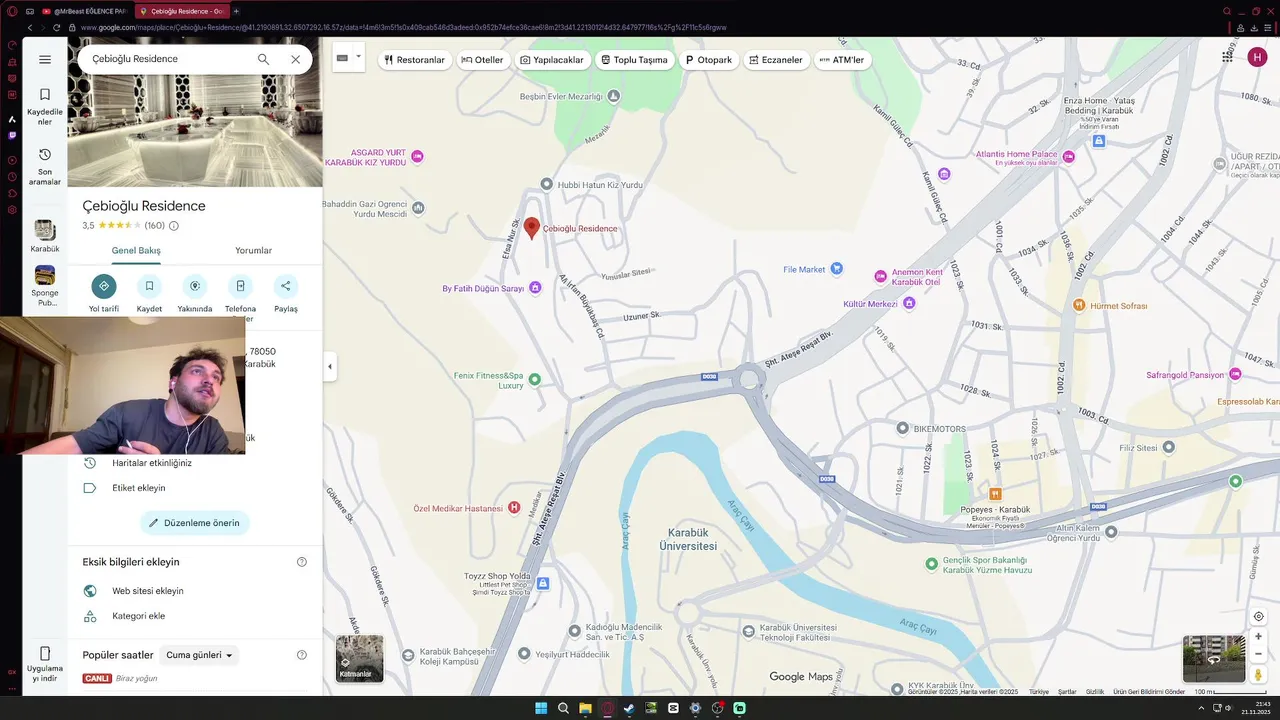The height and width of the screenshot is (720, 1280).
Task: Click the By Fatih Düğün Sarayı marker
Action: pos(535,288)
